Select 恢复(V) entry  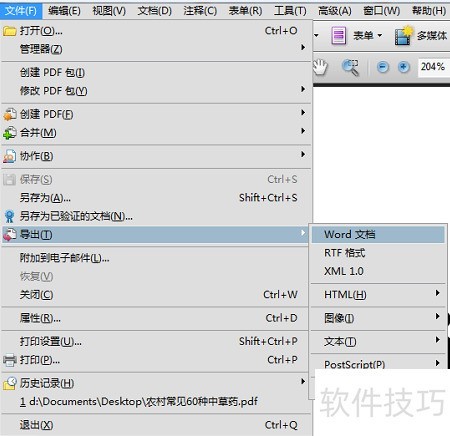click(155, 276)
